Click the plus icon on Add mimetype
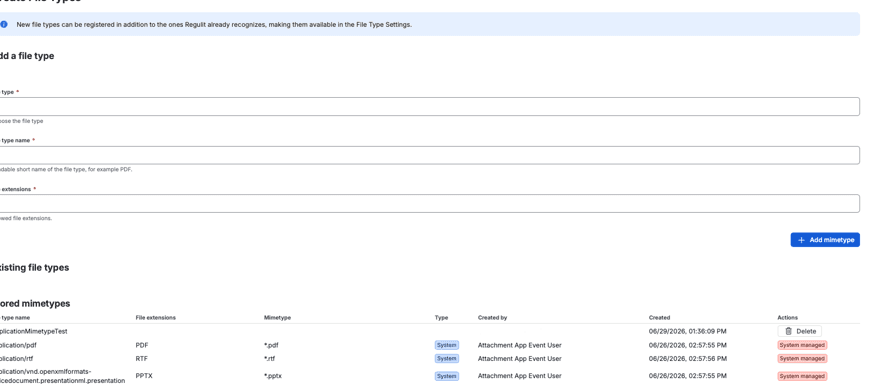This screenshot has width=874, height=384. pos(802,240)
